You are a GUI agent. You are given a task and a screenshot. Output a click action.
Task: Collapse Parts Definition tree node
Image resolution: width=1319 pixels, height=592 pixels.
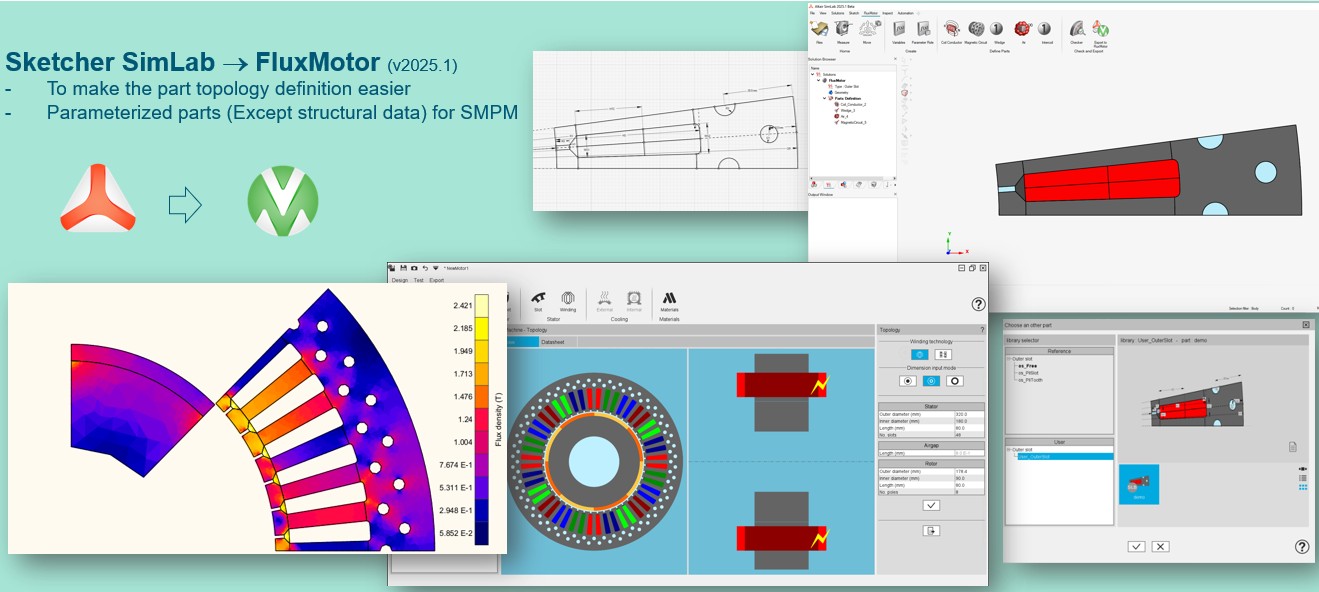click(x=824, y=98)
